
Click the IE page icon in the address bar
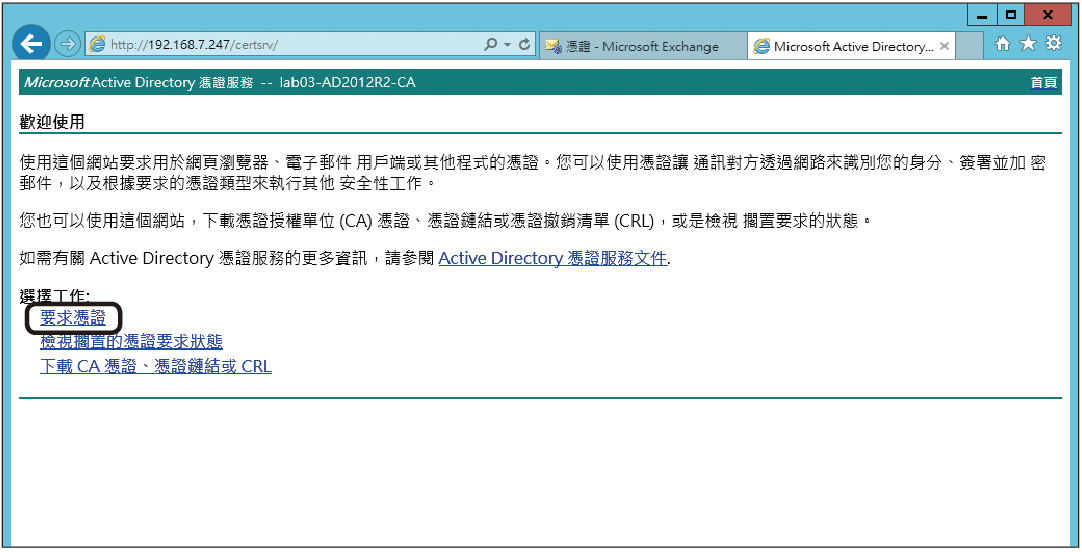coord(97,45)
